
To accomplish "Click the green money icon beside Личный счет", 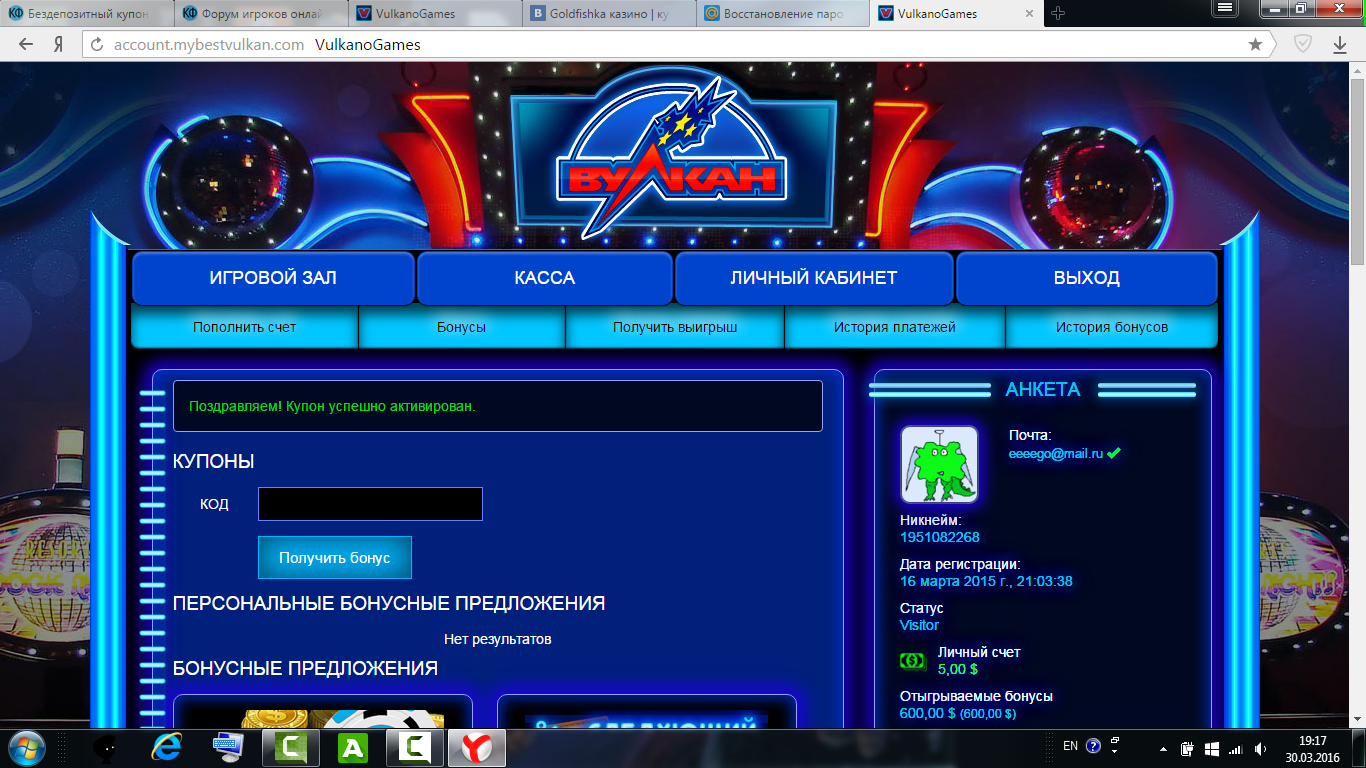I will tap(913, 661).
